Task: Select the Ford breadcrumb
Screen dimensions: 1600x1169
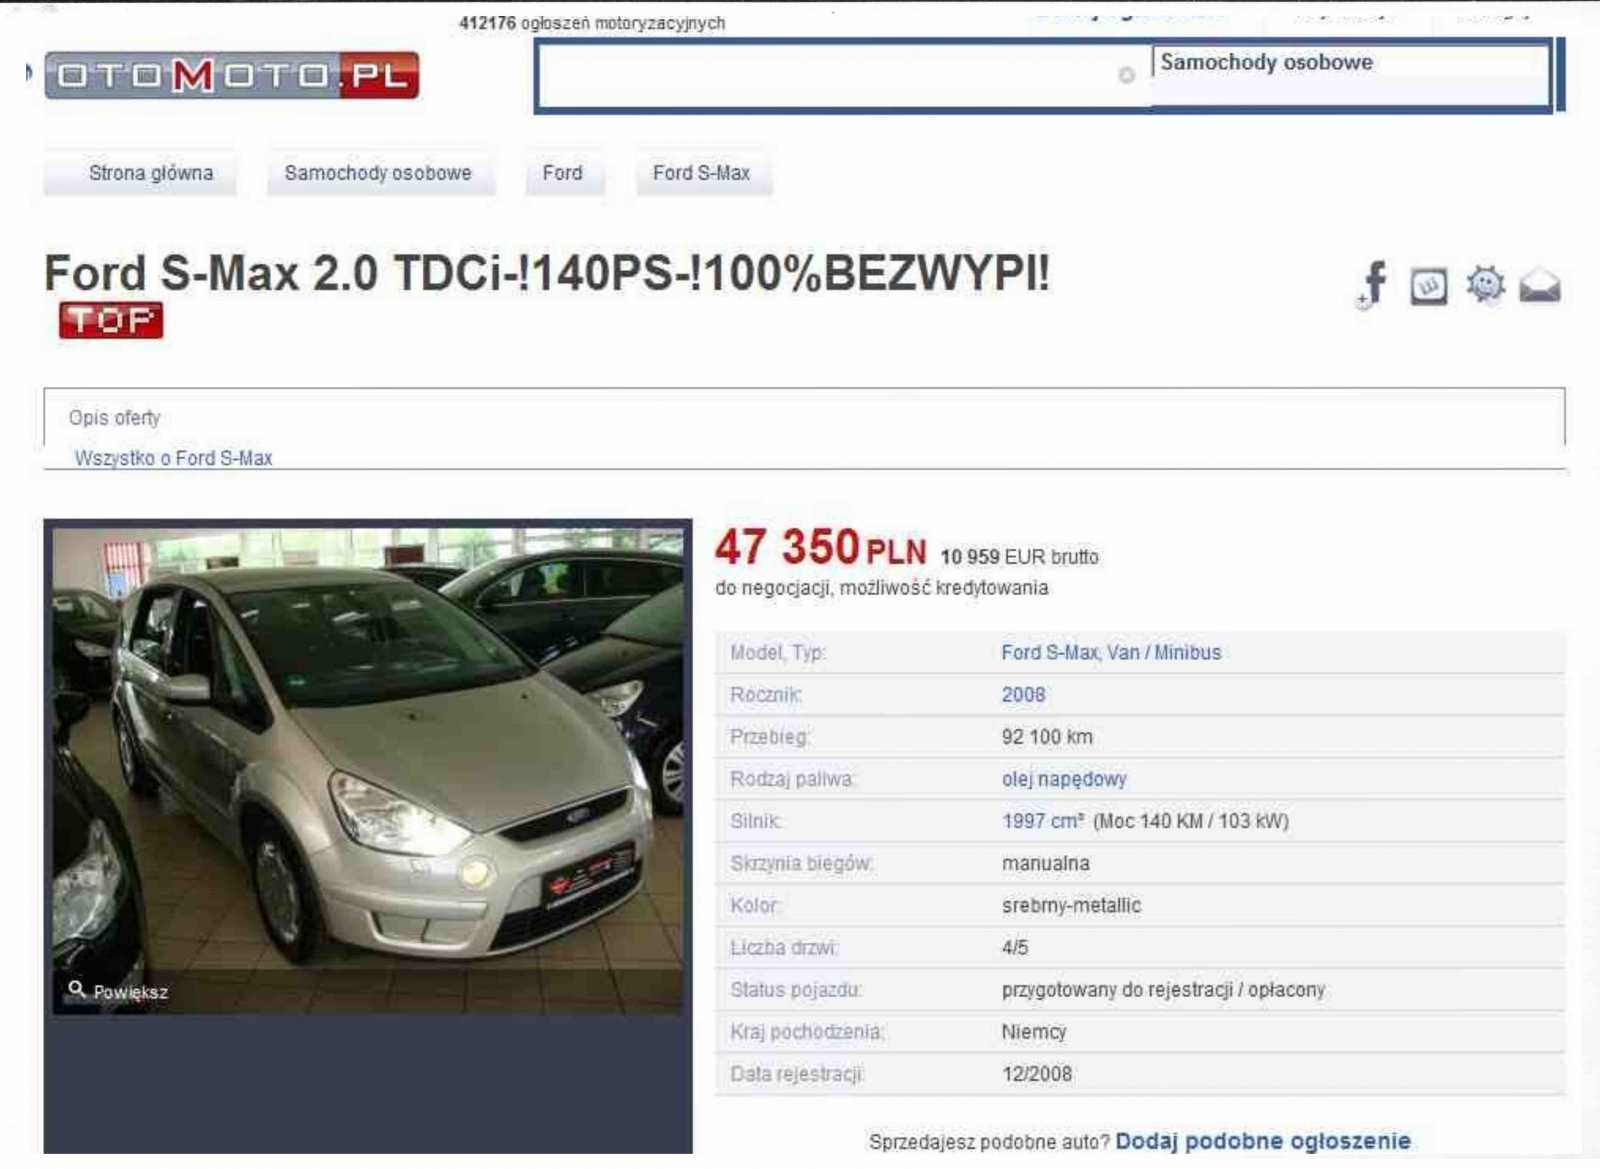Action: [563, 173]
